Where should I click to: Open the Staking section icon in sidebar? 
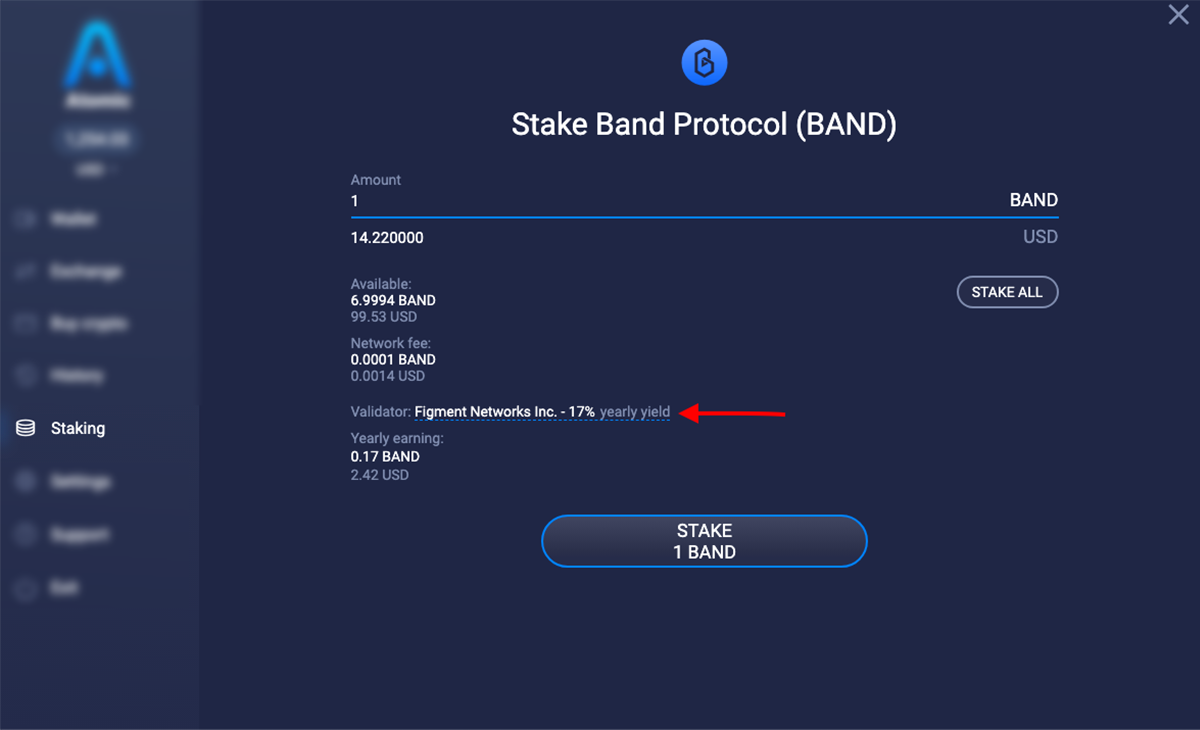tap(25, 428)
